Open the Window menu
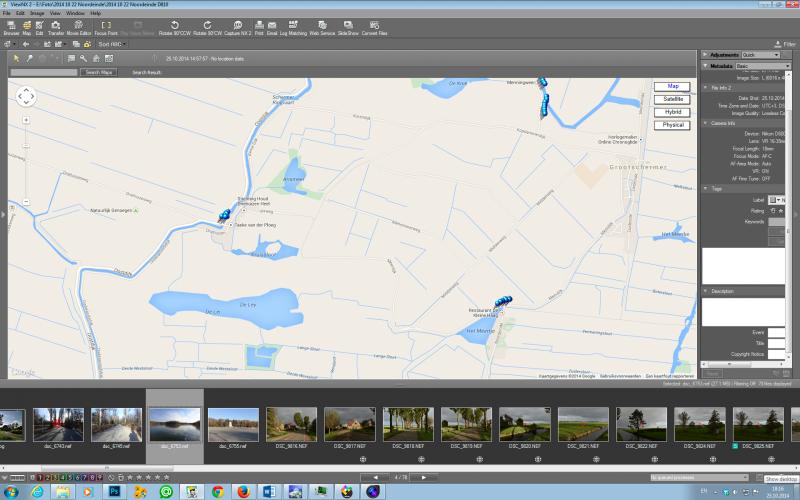The width and height of the screenshot is (800, 500). pyautogui.click(x=76, y=13)
